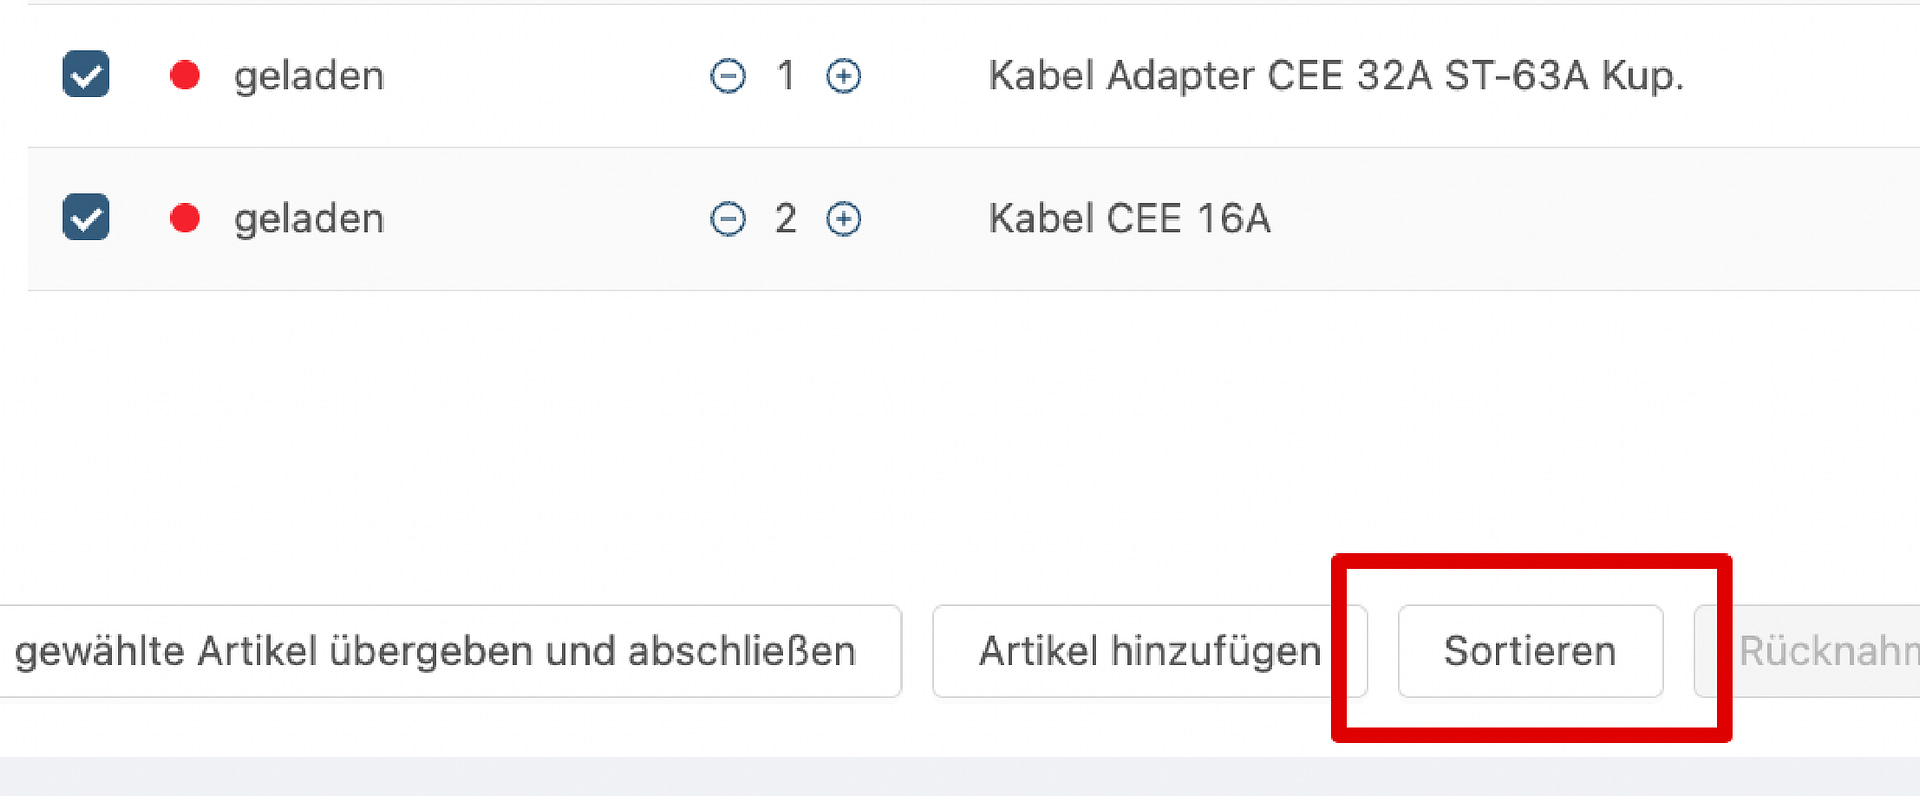Decrease quantity of Kabel CEE 16A

pyautogui.click(x=727, y=219)
